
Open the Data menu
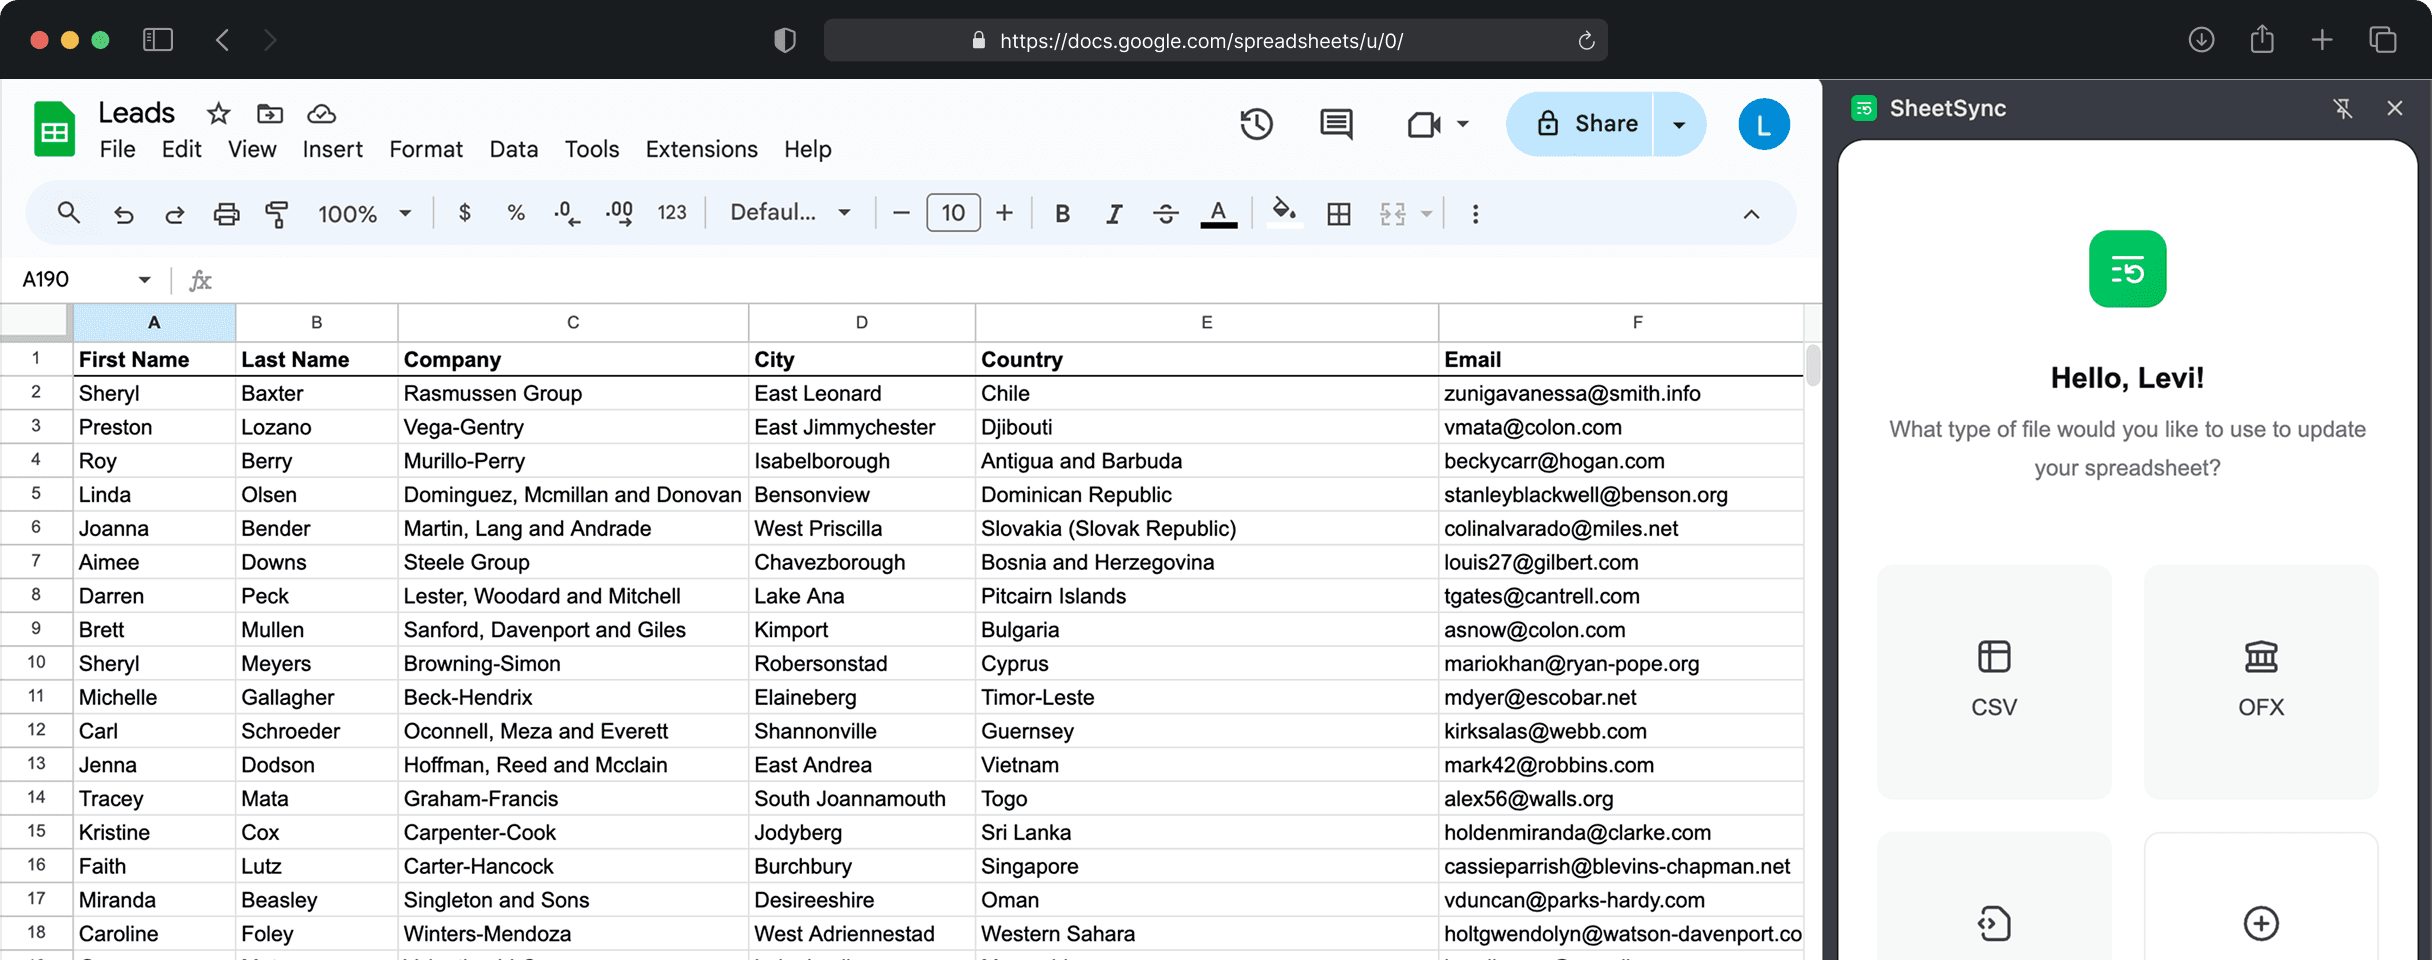pyautogui.click(x=513, y=149)
